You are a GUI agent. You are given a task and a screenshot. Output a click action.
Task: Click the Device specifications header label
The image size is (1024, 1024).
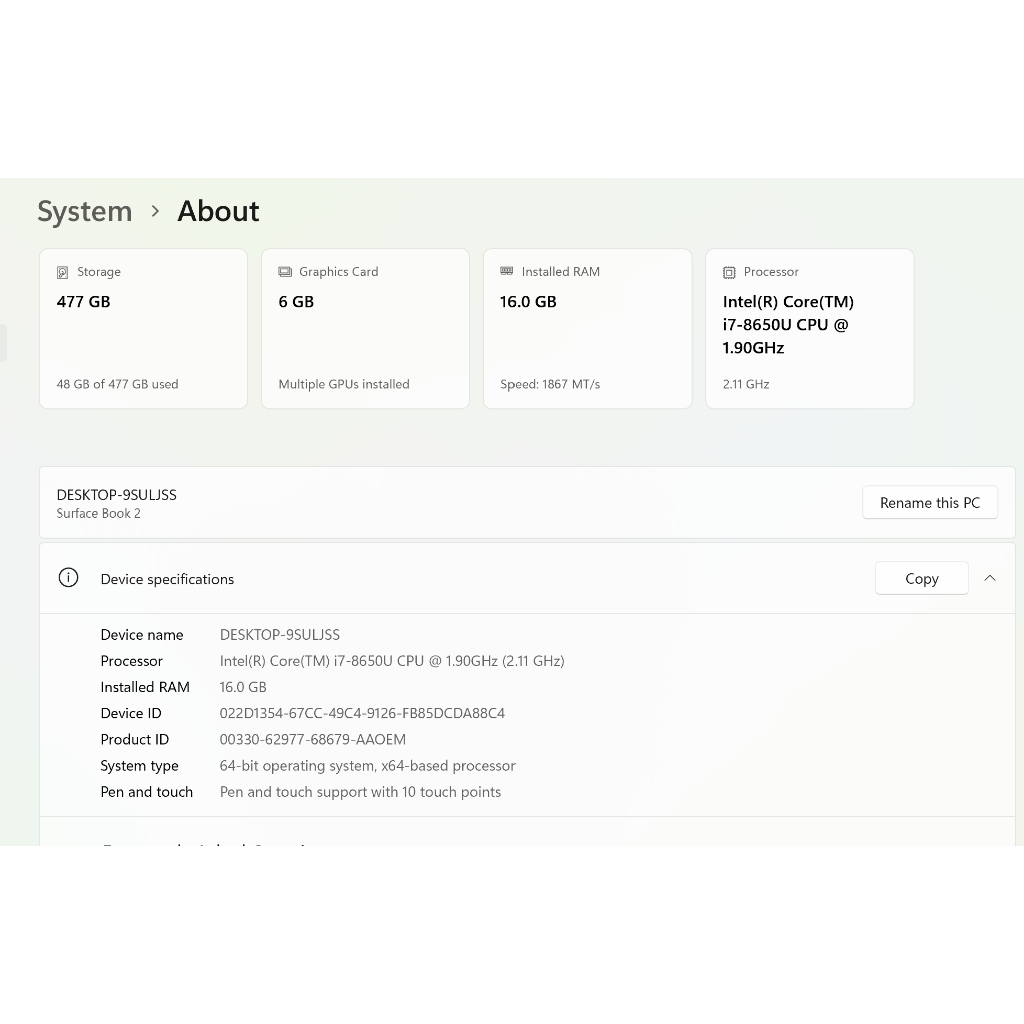click(167, 579)
